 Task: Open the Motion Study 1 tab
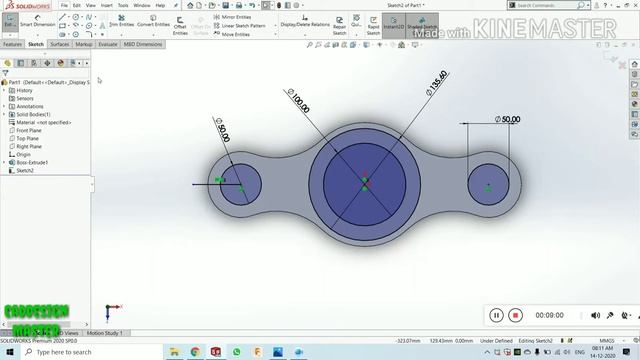coord(104,333)
